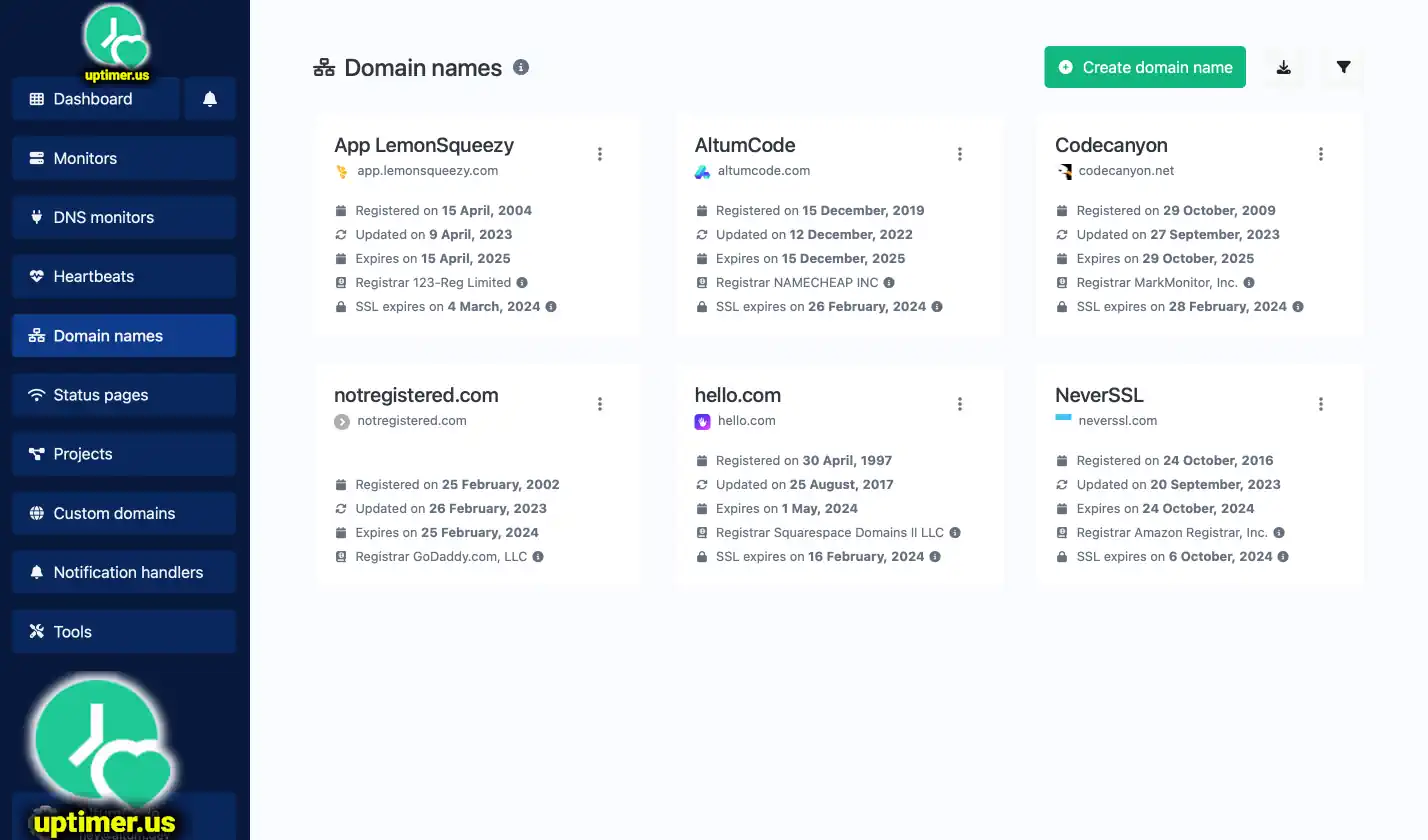Click info icon next to SSL expires 28 February, 2024
1428x840 pixels.
1298,307
